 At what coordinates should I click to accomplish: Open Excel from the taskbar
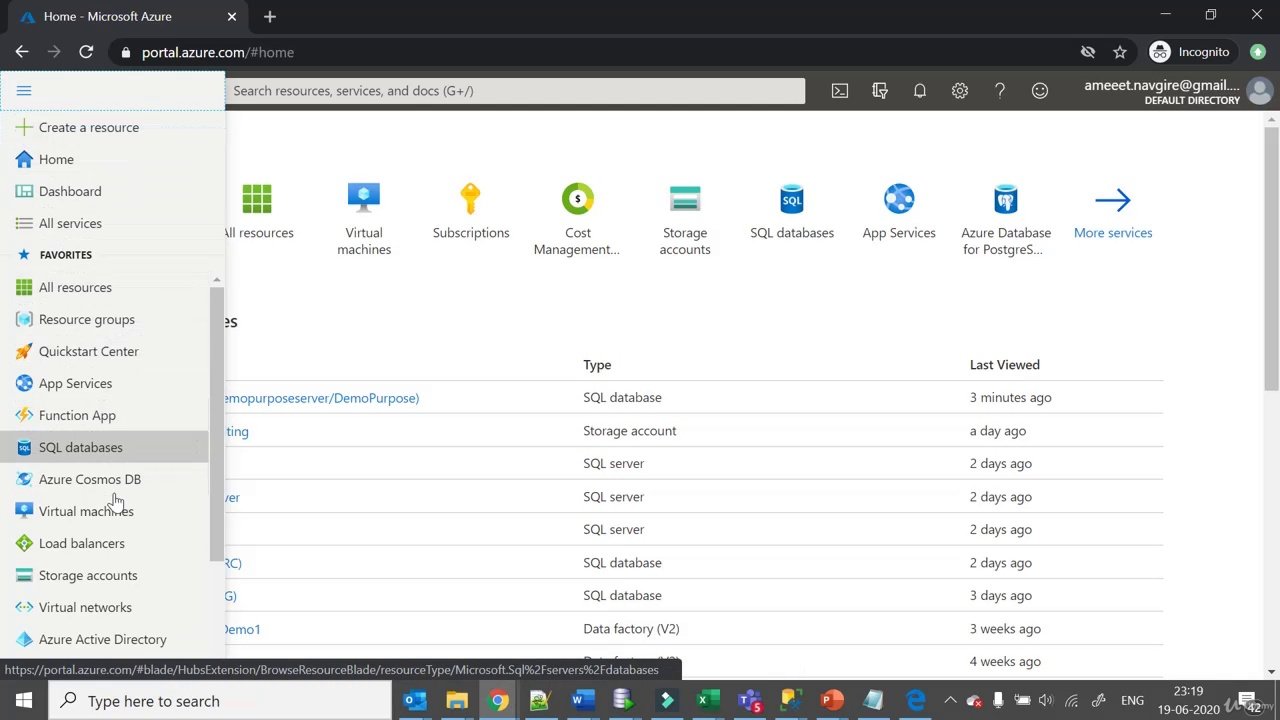[708, 701]
